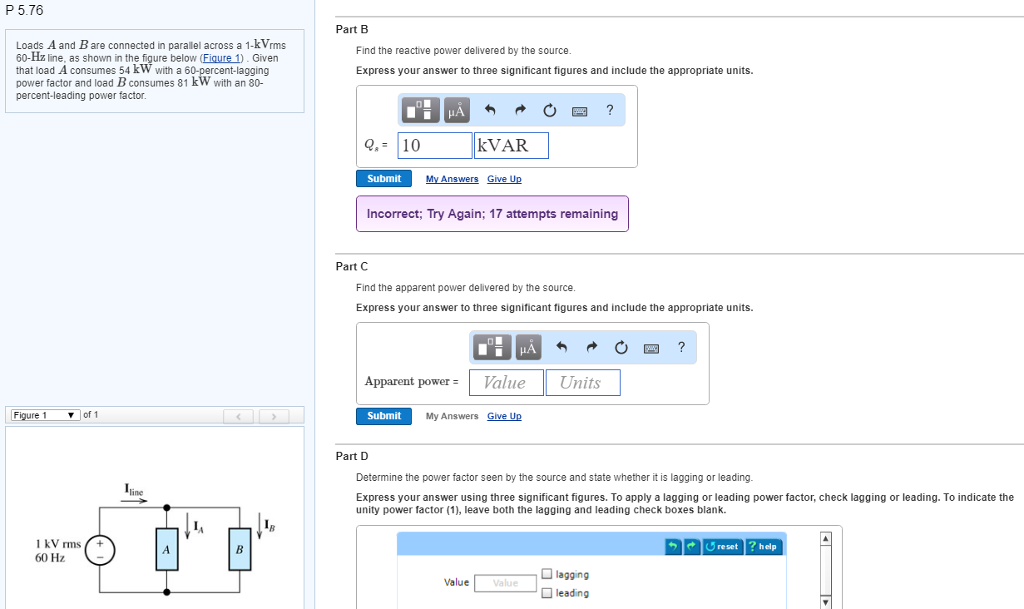
Task: Open Figure 1 link in problem statement
Action: click(221, 57)
